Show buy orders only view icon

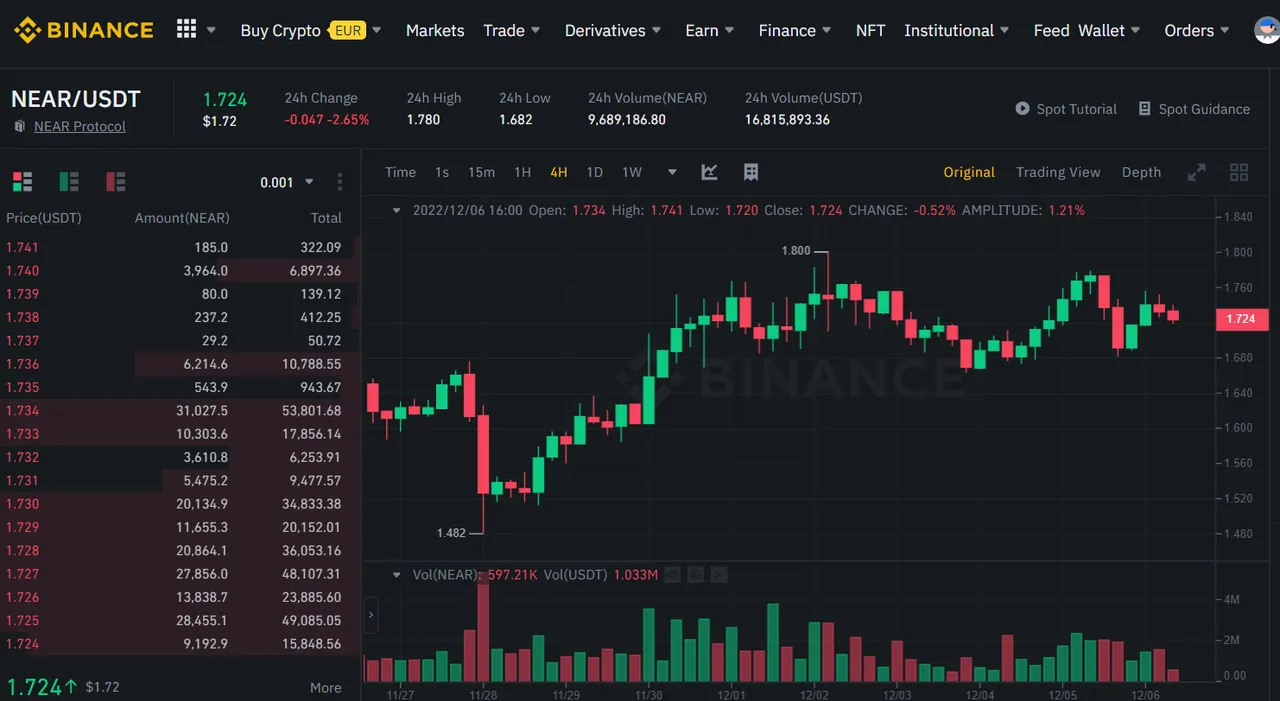[69, 182]
